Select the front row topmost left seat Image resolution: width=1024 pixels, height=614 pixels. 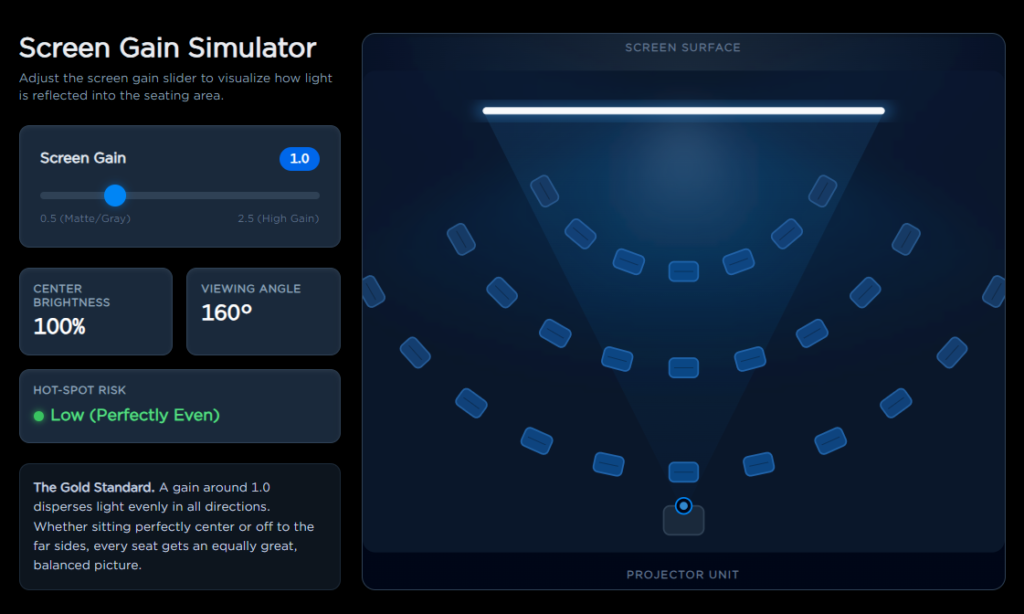point(544,191)
